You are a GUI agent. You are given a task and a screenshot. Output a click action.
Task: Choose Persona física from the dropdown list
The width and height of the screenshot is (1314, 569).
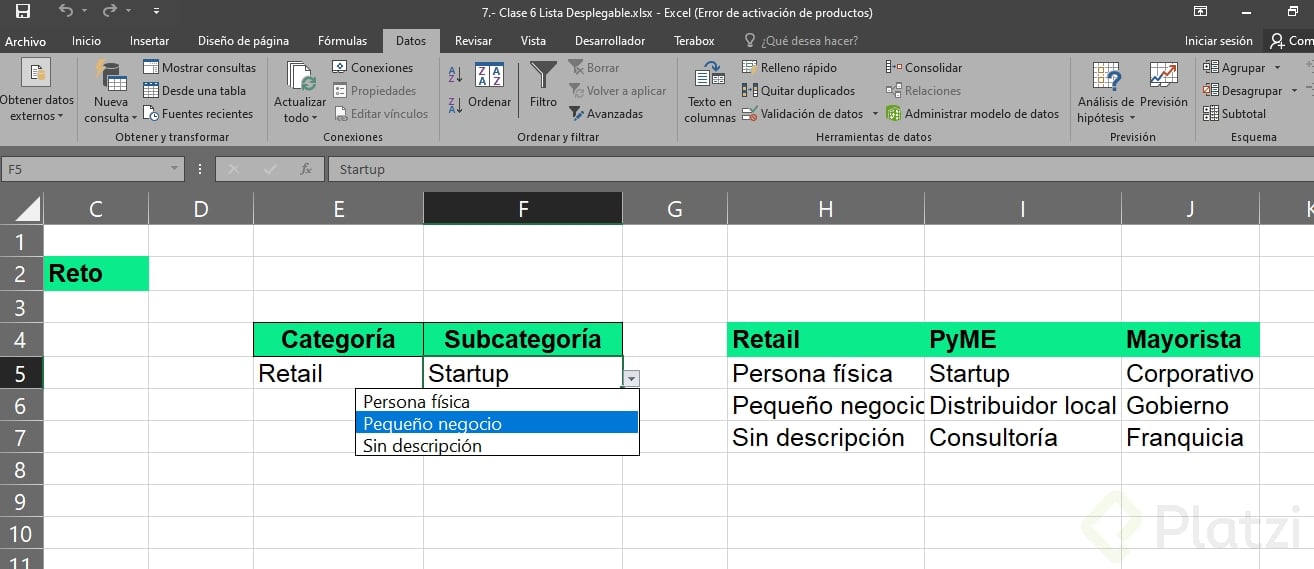[497, 401]
